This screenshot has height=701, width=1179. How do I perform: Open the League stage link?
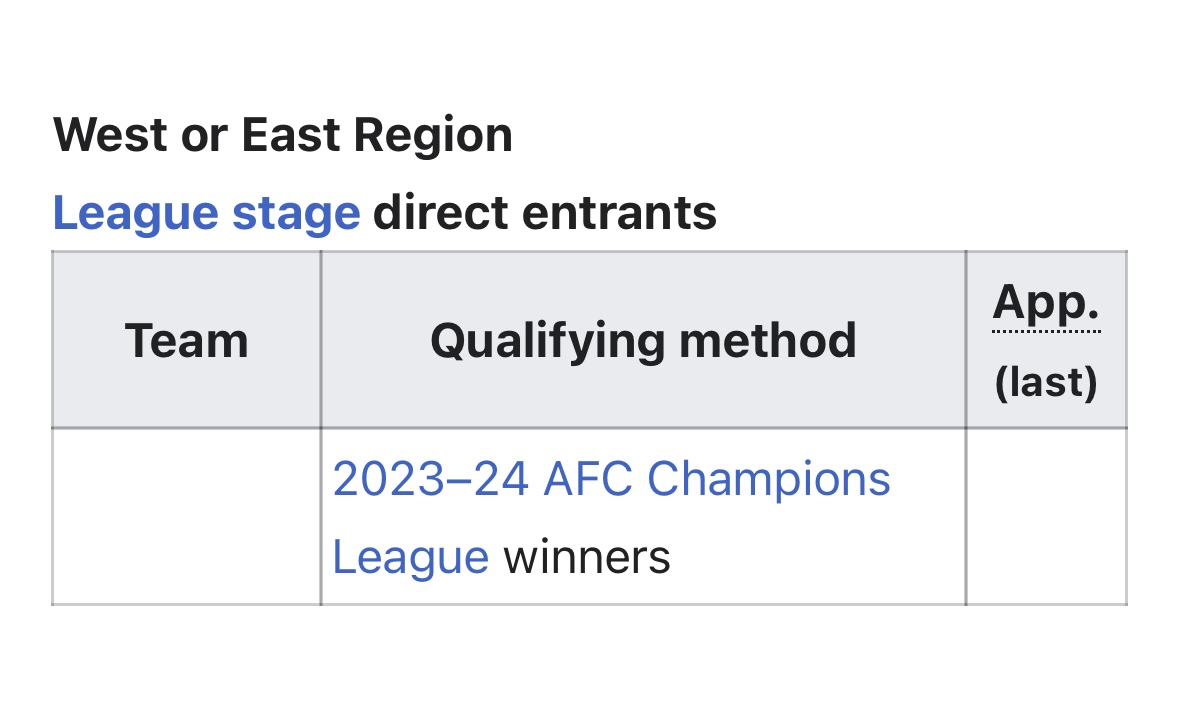[x=205, y=213]
